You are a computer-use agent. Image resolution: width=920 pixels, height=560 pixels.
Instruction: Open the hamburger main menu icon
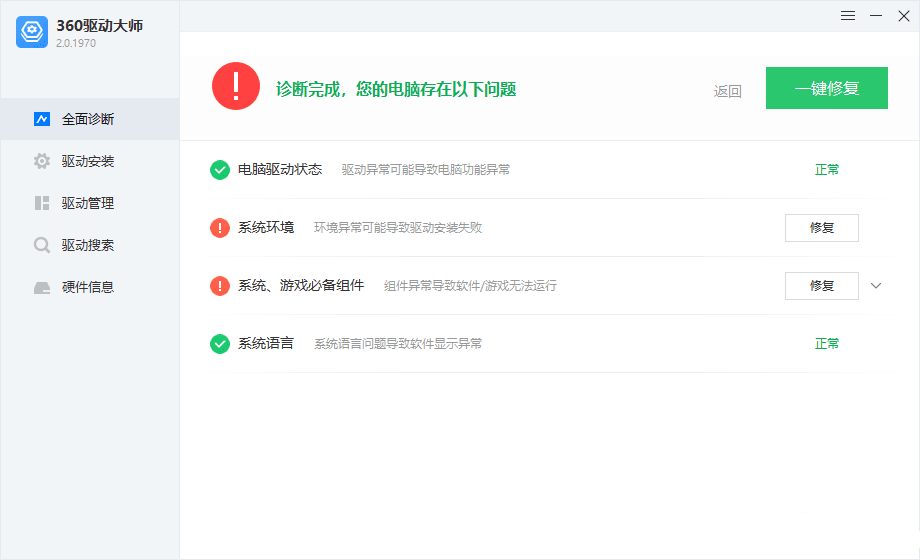(x=848, y=16)
